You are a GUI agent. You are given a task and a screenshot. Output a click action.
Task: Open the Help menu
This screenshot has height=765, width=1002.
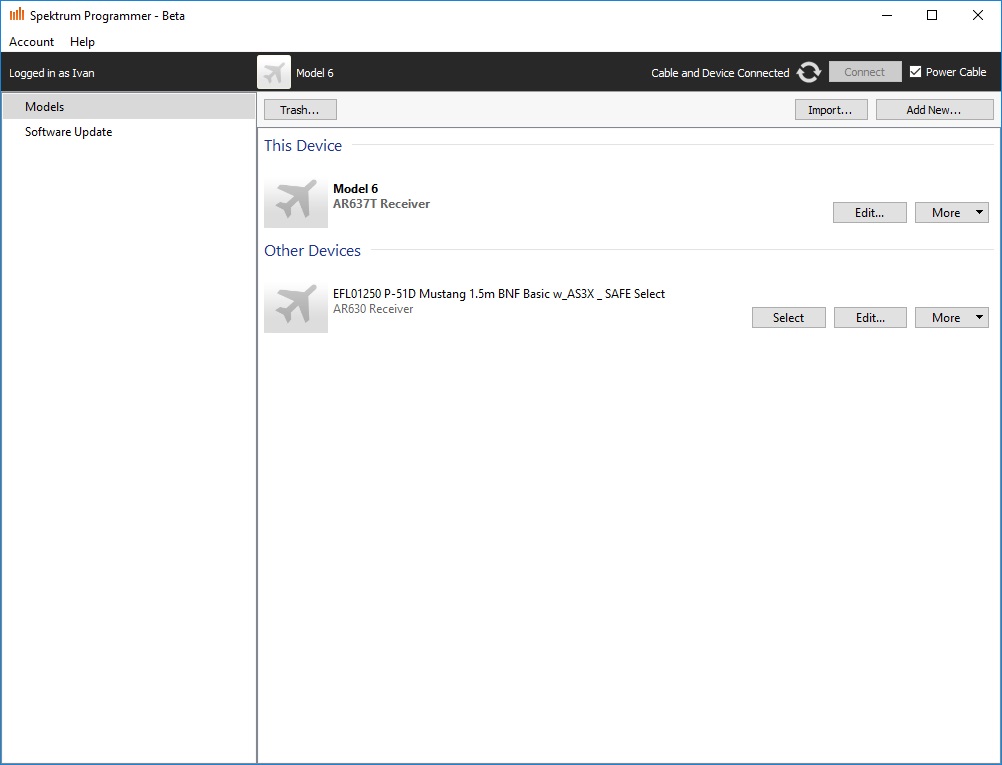pyautogui.click(x=83, y=42)
